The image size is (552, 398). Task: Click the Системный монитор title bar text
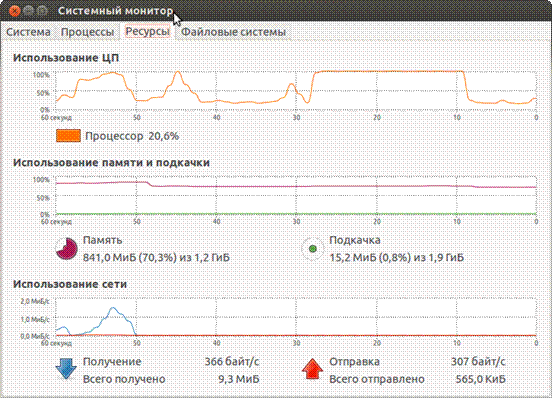coord(115,11)
